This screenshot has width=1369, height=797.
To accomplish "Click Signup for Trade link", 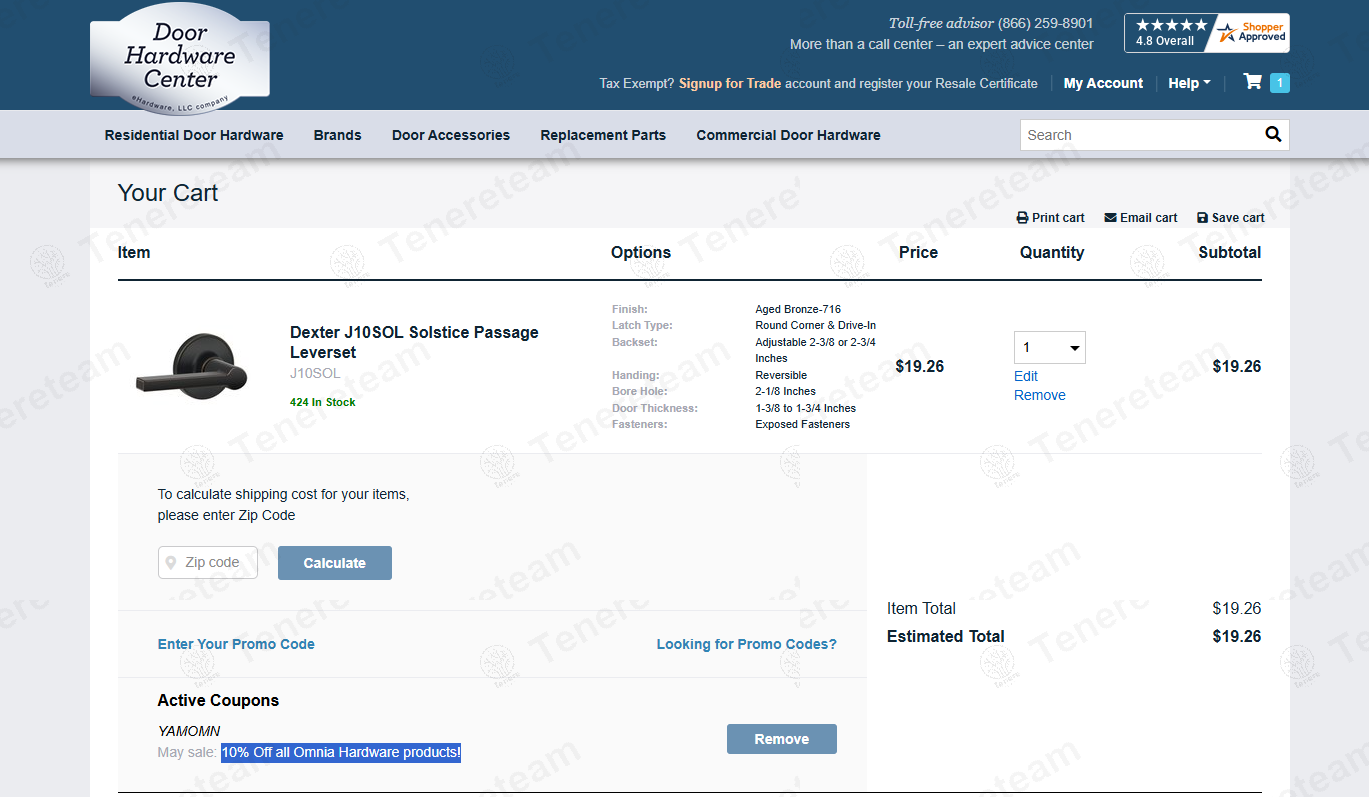I will pyautogui.click(x=730, y=84).
